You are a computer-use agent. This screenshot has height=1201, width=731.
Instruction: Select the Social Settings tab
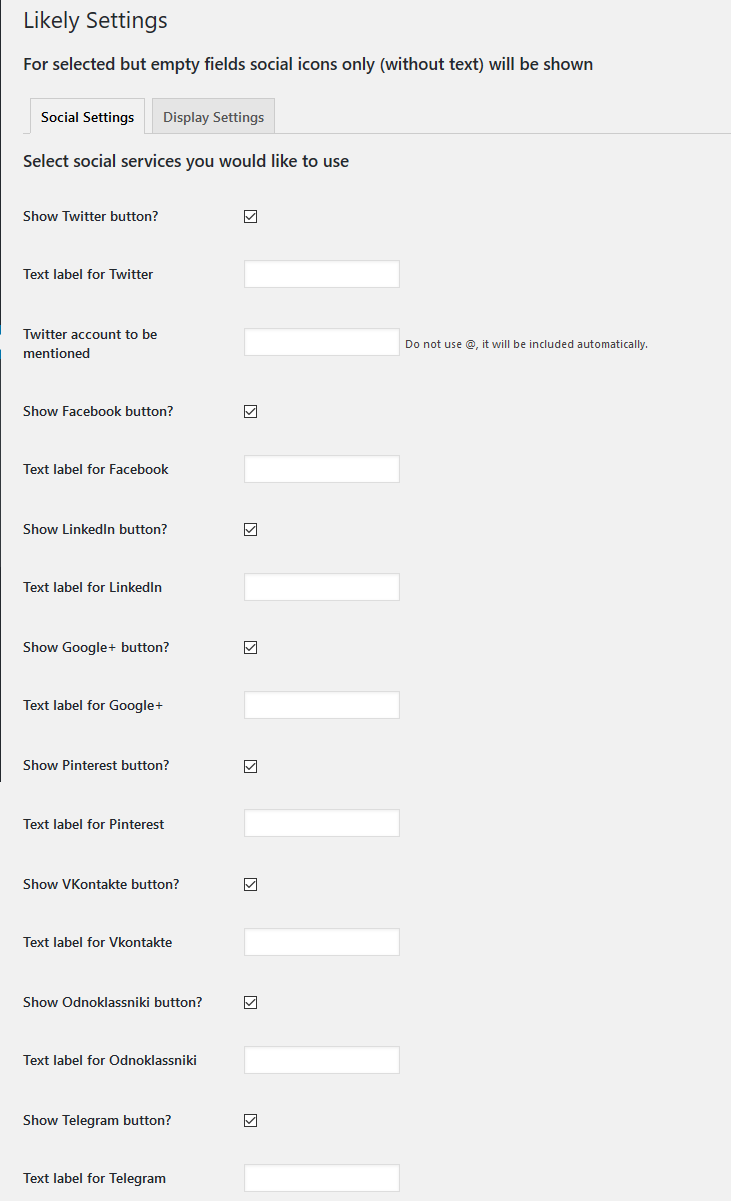tap(88, 117)
